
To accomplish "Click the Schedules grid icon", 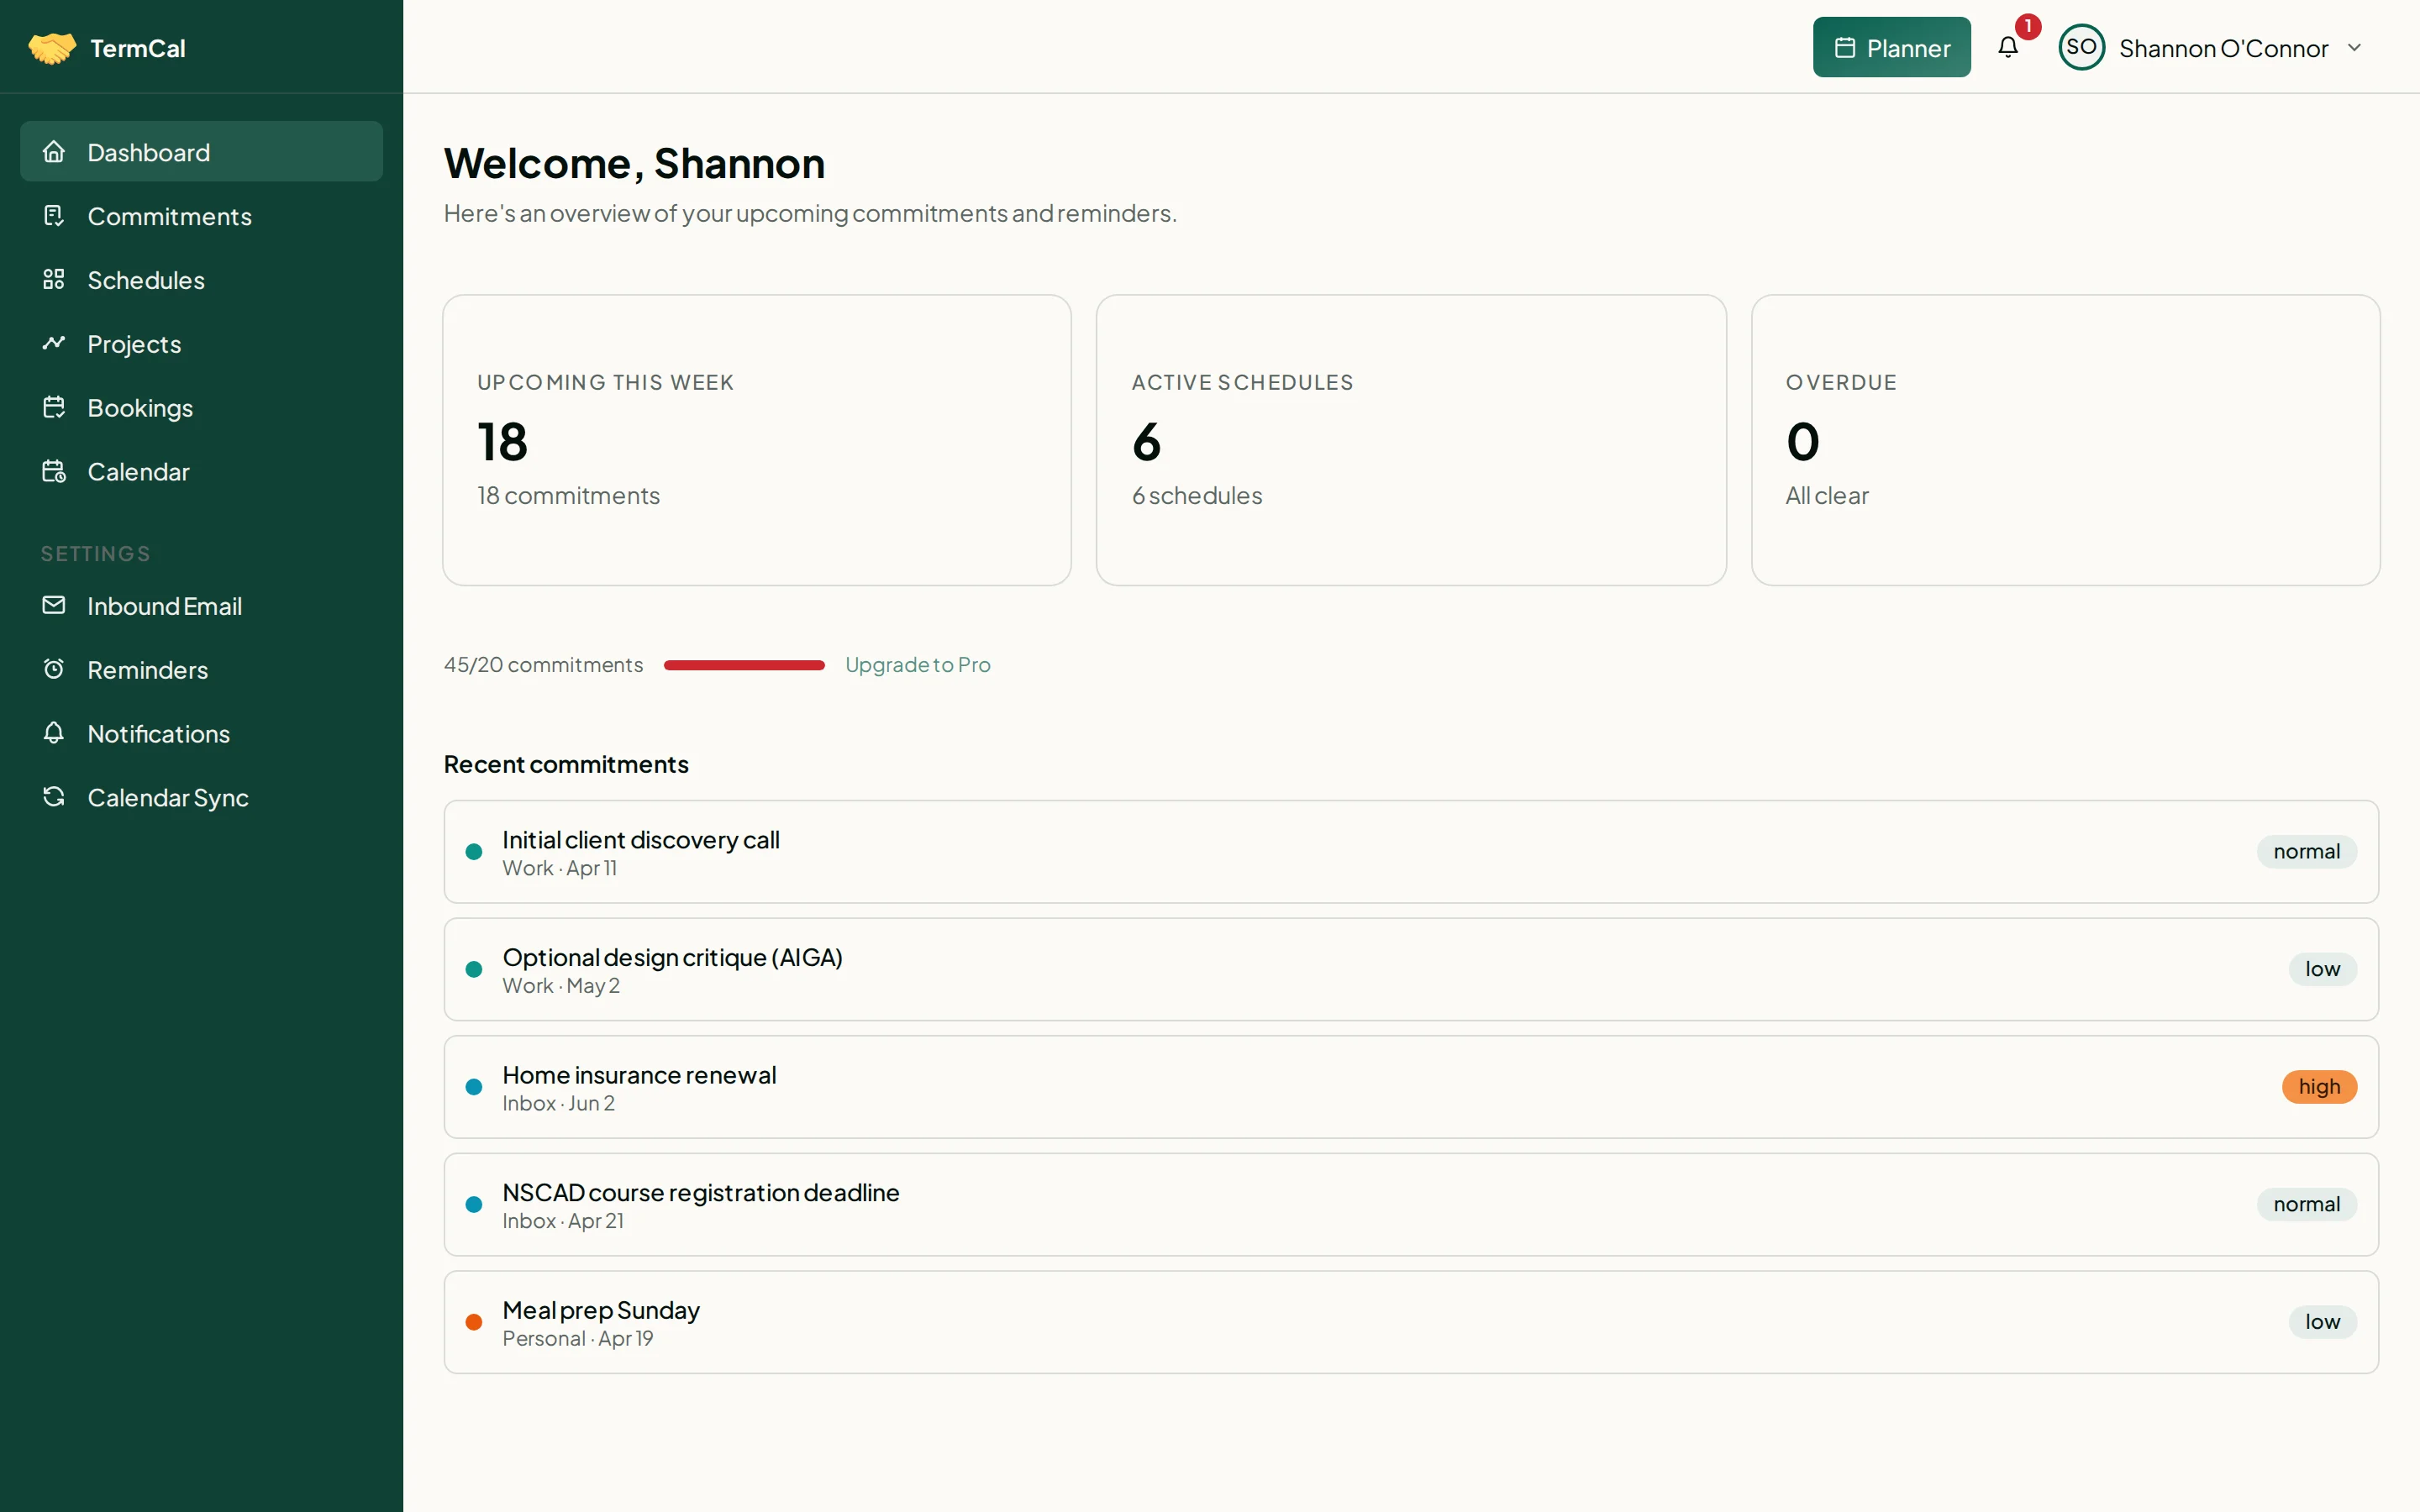I will pos(55,280).
